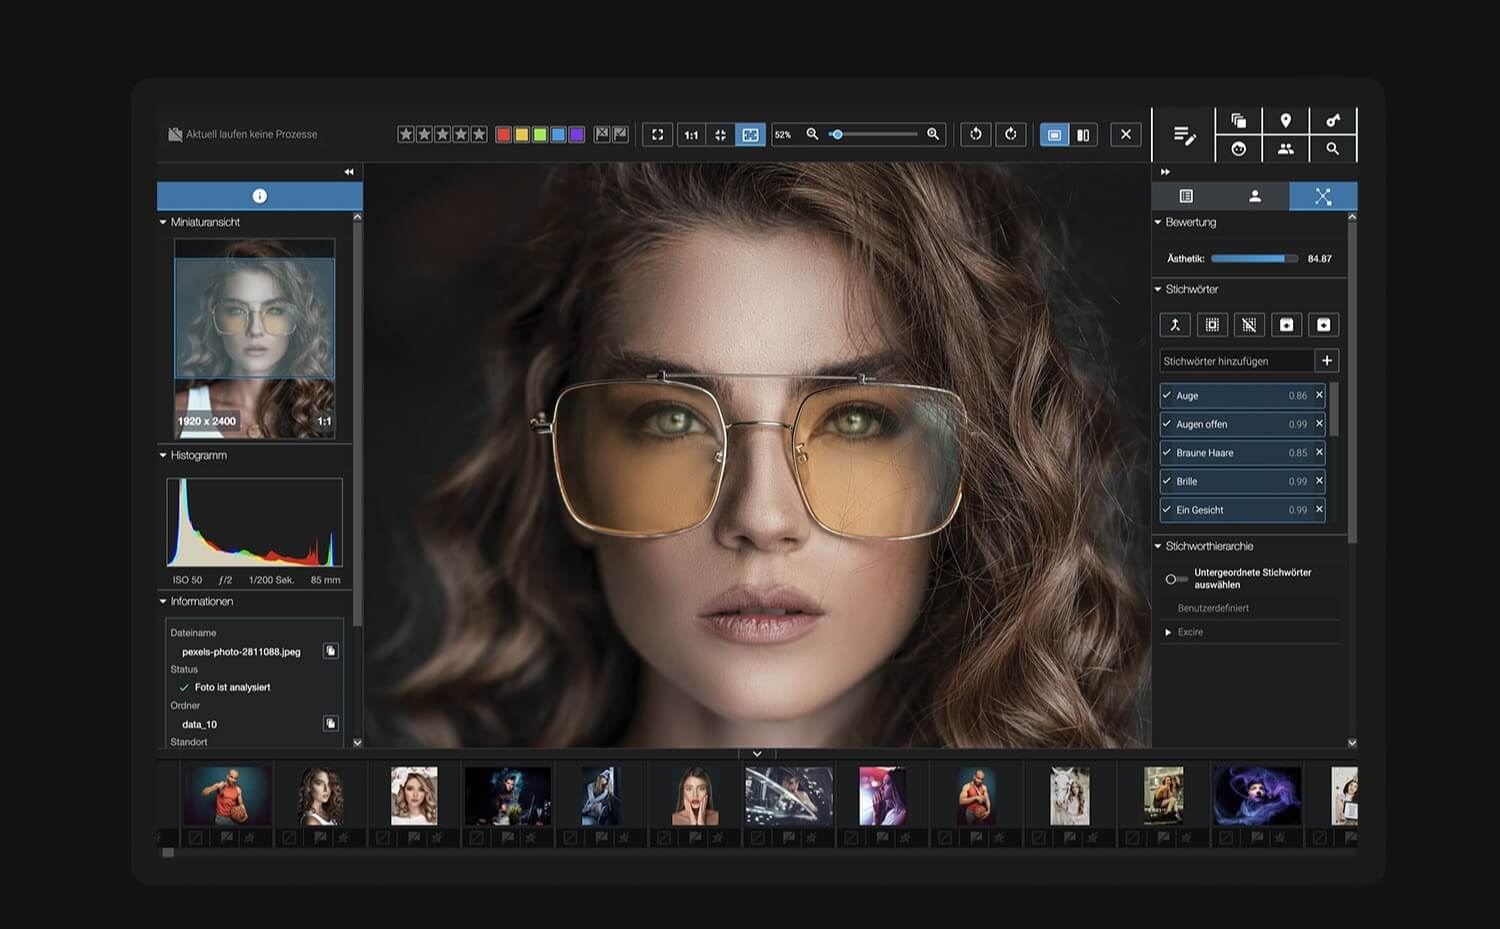
Task: Open the edit metadata list-pencil icon
Action: pyautogui.click(x=1184, y=135)
